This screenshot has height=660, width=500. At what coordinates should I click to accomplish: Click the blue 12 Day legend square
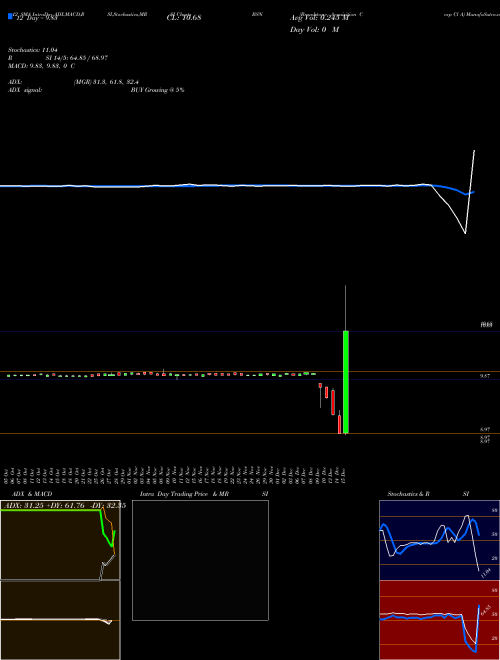coord(10,16)
